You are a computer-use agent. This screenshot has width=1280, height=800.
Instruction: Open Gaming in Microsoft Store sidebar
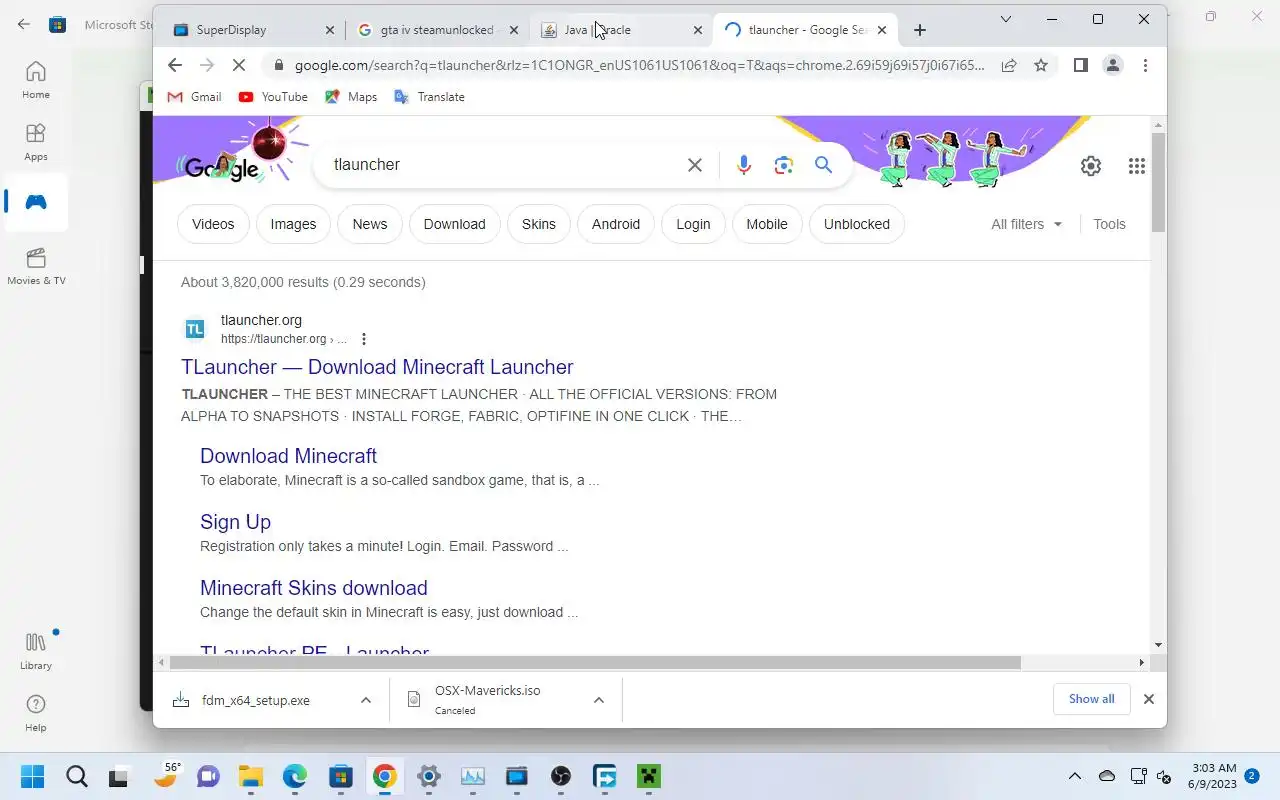tap(36, 202)
